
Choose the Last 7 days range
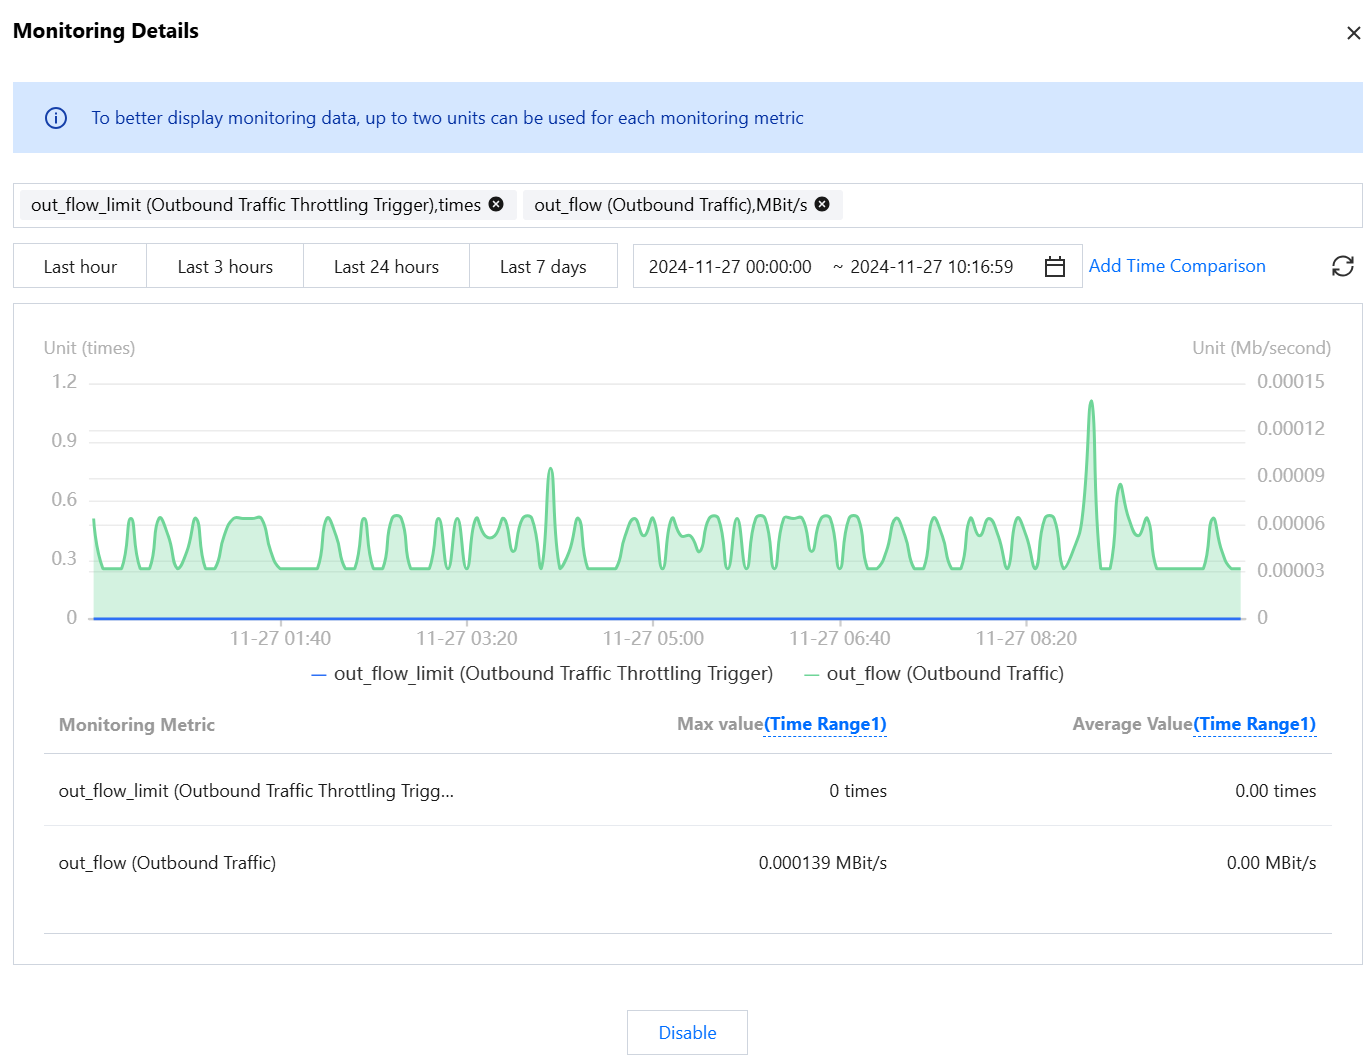(x=543, y=267)
